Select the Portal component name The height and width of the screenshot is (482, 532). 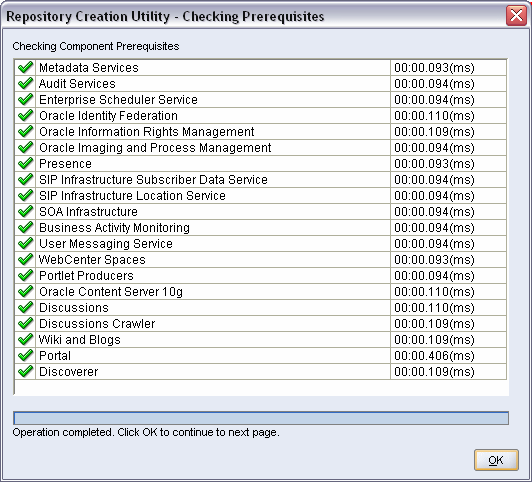pyautogui.click(x=55, y=355)
